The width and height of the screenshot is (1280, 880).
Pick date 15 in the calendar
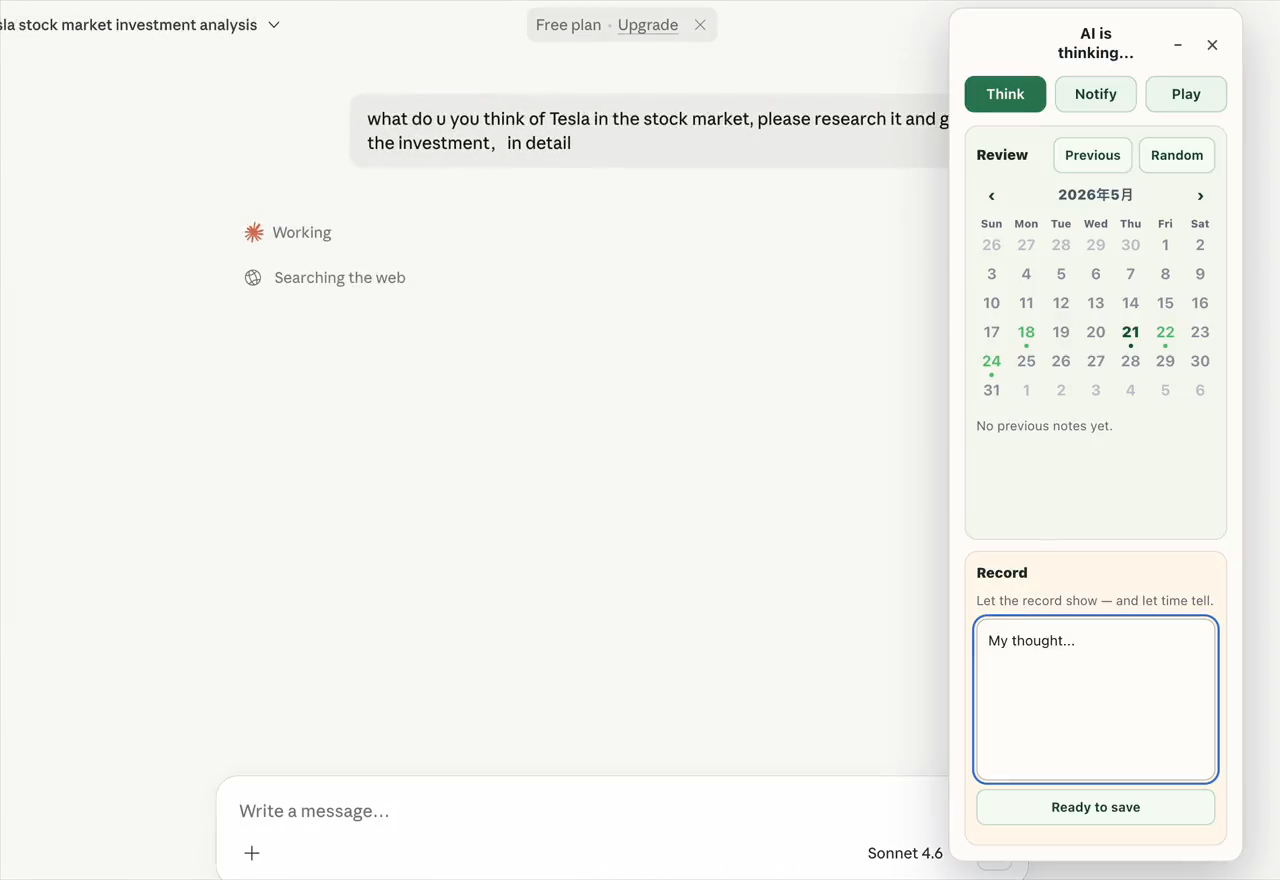(x=1165, y=303)
